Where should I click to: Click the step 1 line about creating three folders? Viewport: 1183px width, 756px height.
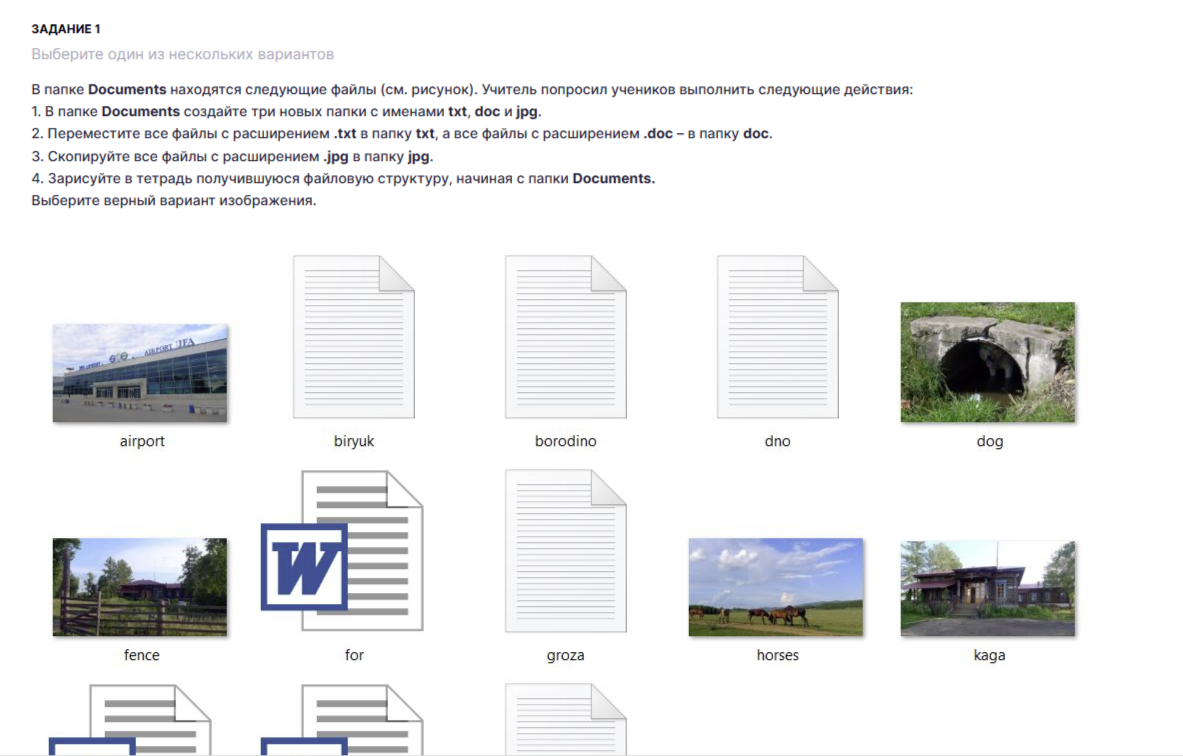(x=287, y=112)
